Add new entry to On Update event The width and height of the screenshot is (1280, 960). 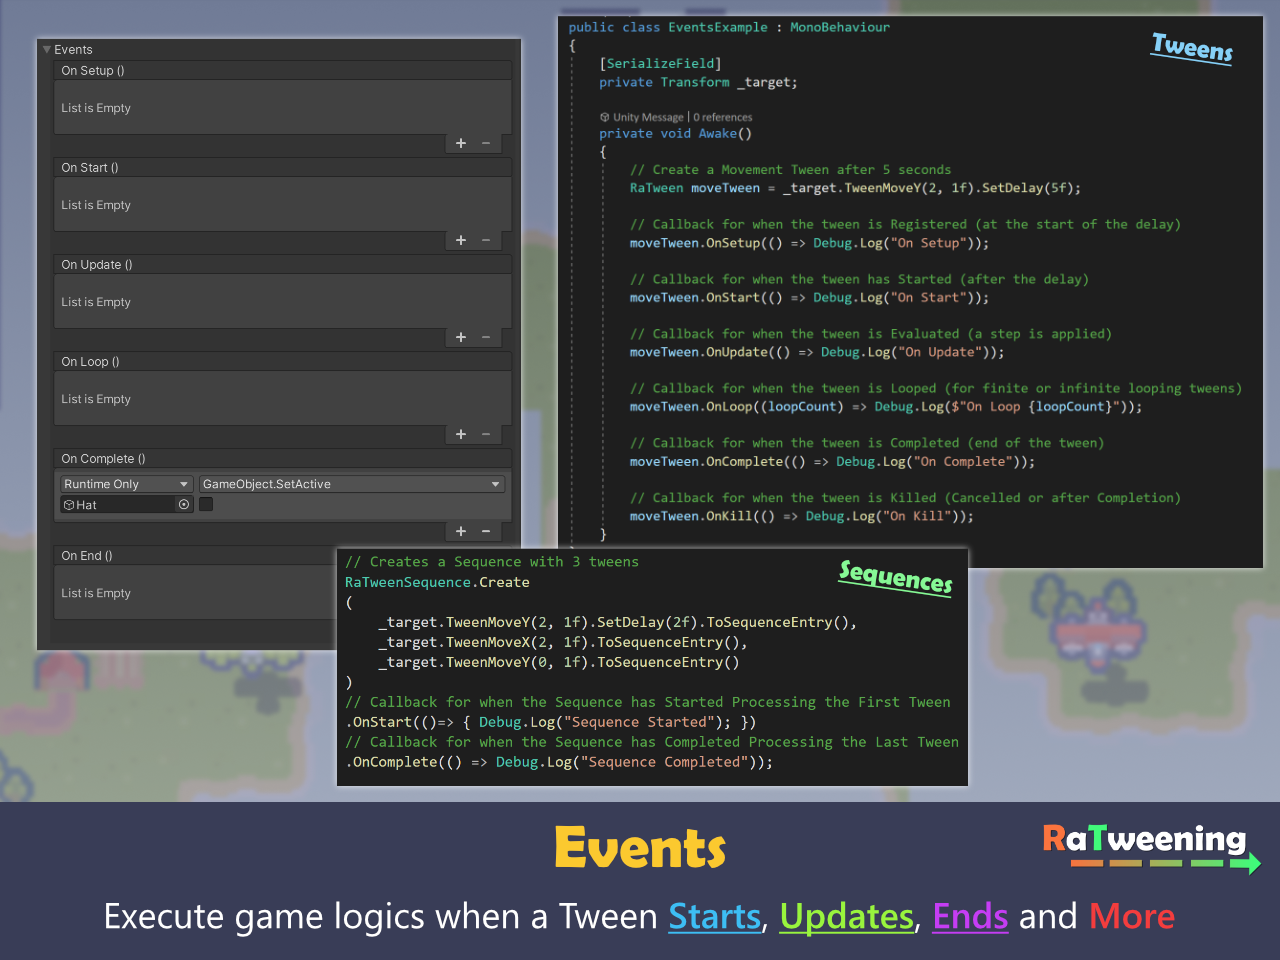pos(461,337)
